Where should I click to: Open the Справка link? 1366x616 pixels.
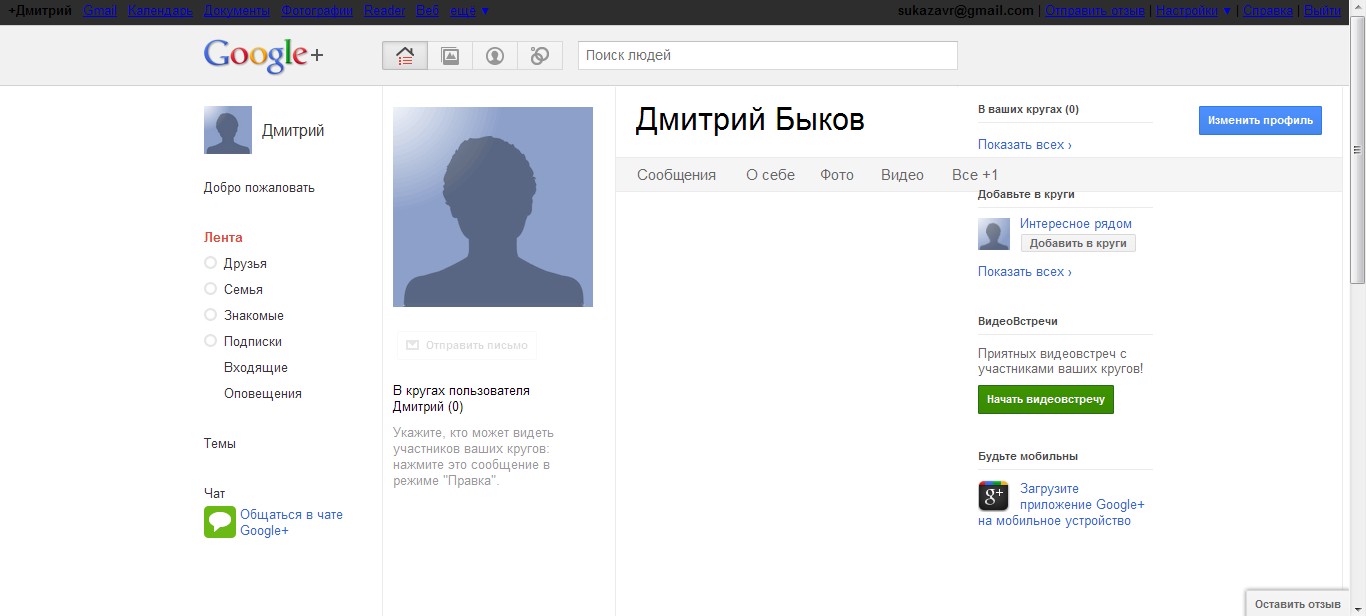click(x=1268, y=11)
